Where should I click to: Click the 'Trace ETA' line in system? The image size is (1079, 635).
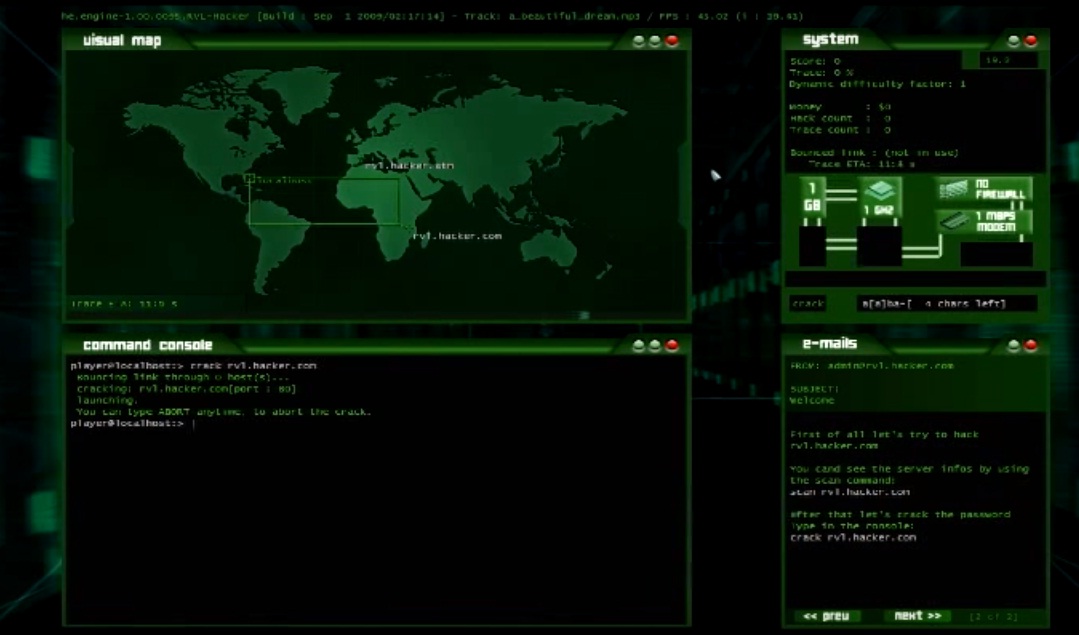(862, 164)
